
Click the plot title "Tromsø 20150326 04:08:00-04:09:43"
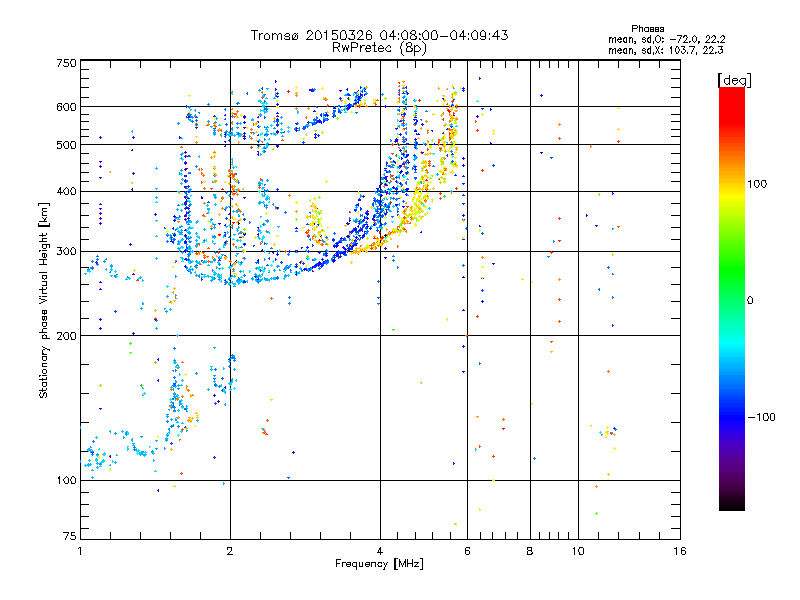(x=379, y=35)
